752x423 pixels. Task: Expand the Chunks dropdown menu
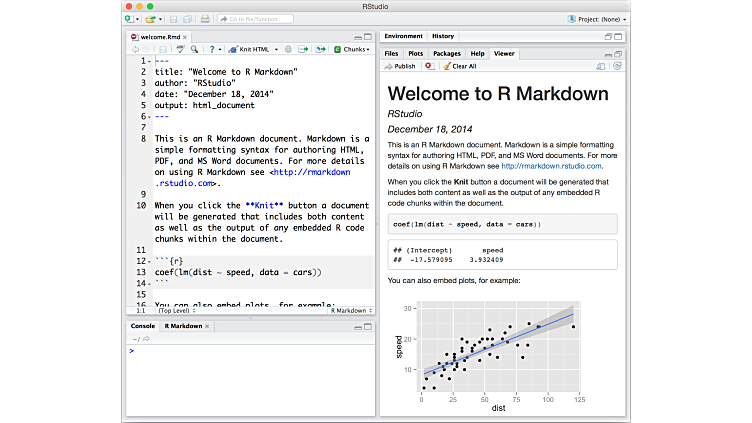[x=352, y=49]
